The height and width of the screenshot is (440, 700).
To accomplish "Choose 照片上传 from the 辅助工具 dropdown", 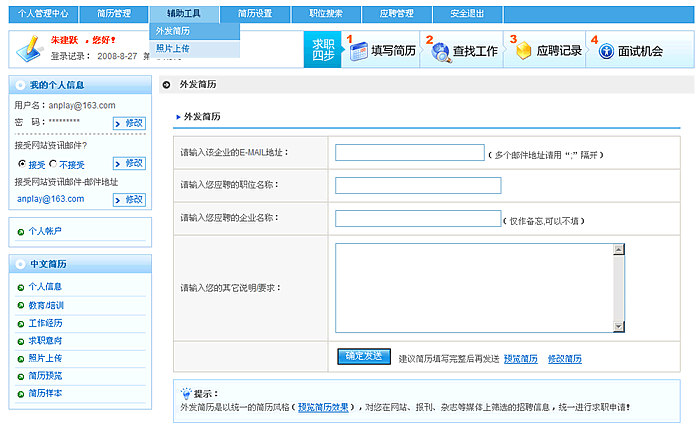I will (173, 48).
